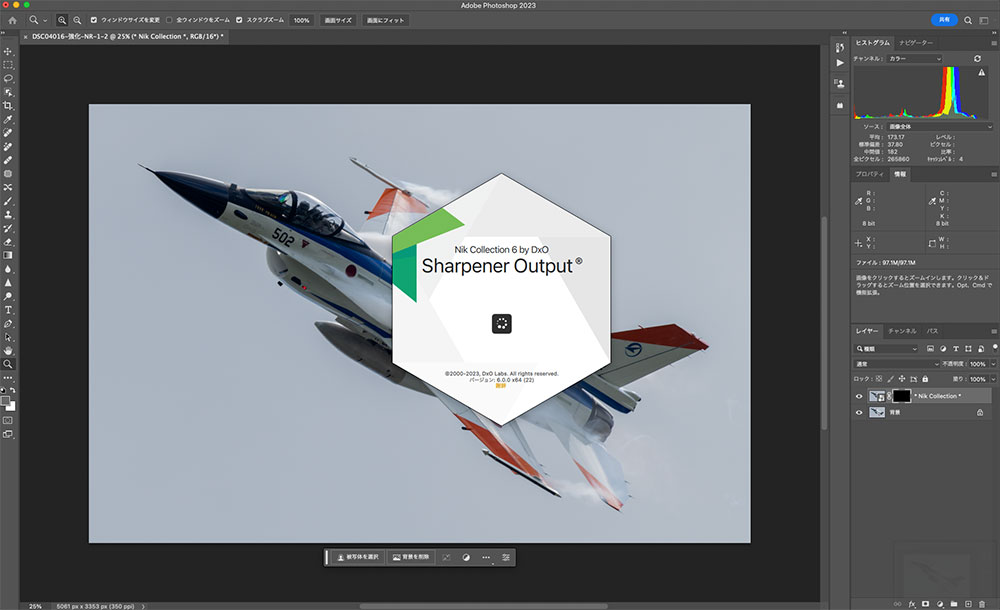1000x610 pixels.
Task: Expand the 塗り fill dropdown arrow
Action: pos(993,379)
